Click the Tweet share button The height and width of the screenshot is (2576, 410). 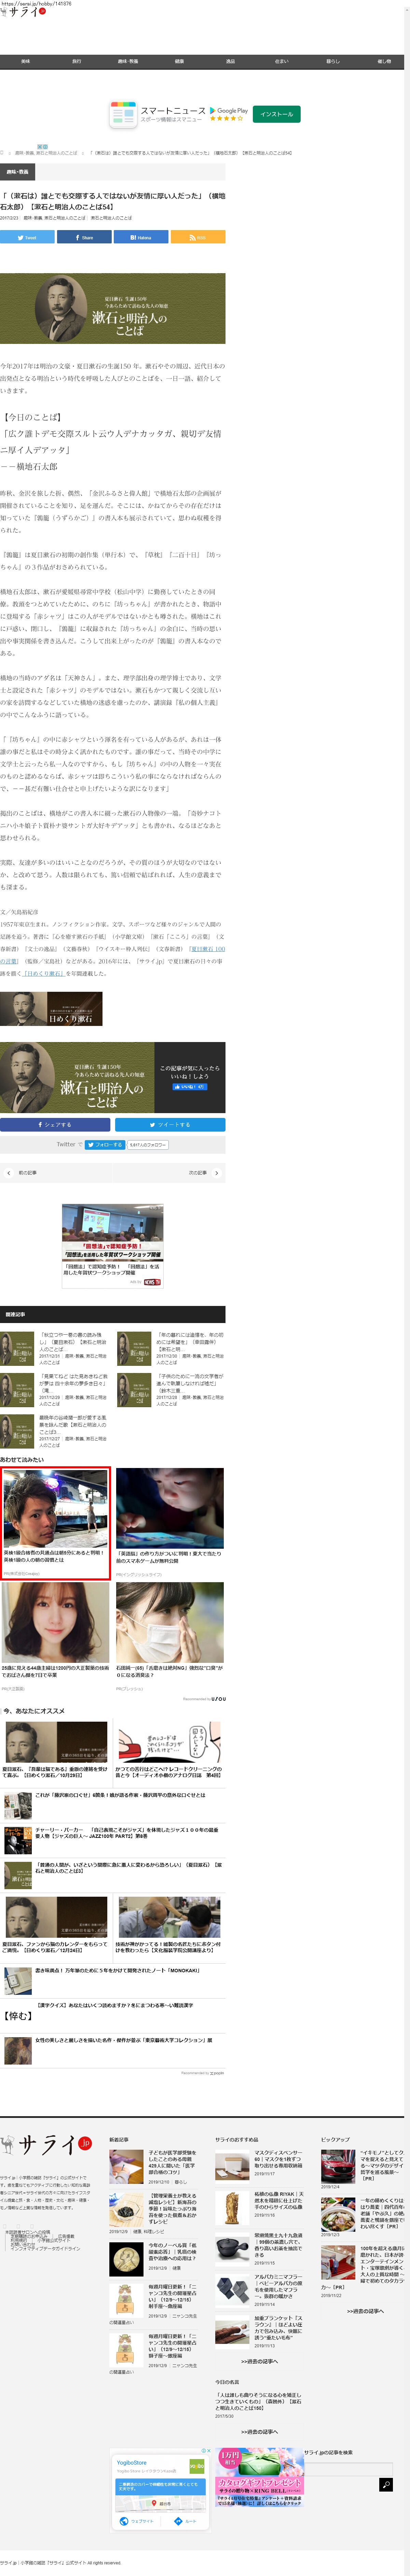[27, 238]
